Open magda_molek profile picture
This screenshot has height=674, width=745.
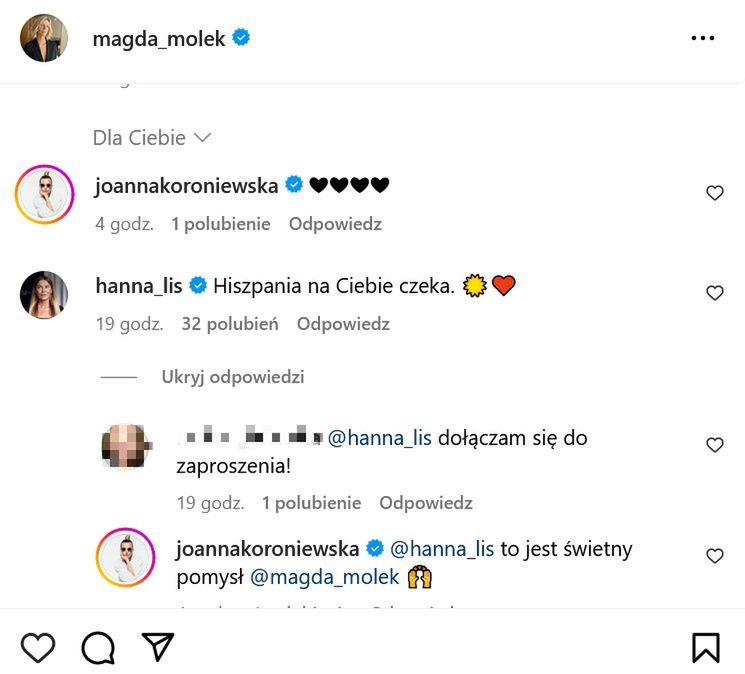pos(44,38)
